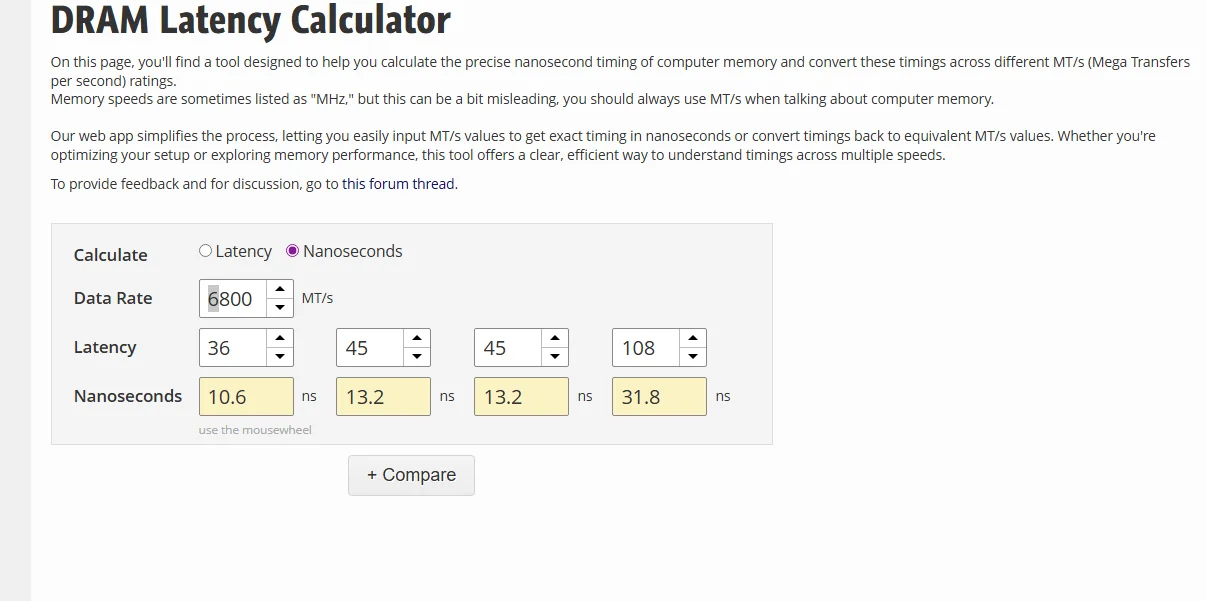Screen dimensions: 1207x601
Task: Click the 10.6 ns Nanoseconds field
Action: point(246,396)
